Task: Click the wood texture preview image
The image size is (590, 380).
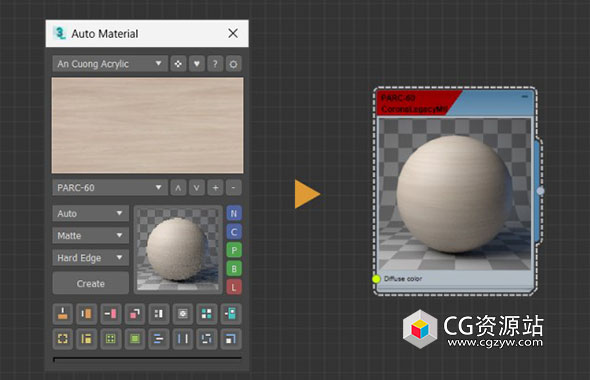Action: pyautogui.click(x=148, y=125)
